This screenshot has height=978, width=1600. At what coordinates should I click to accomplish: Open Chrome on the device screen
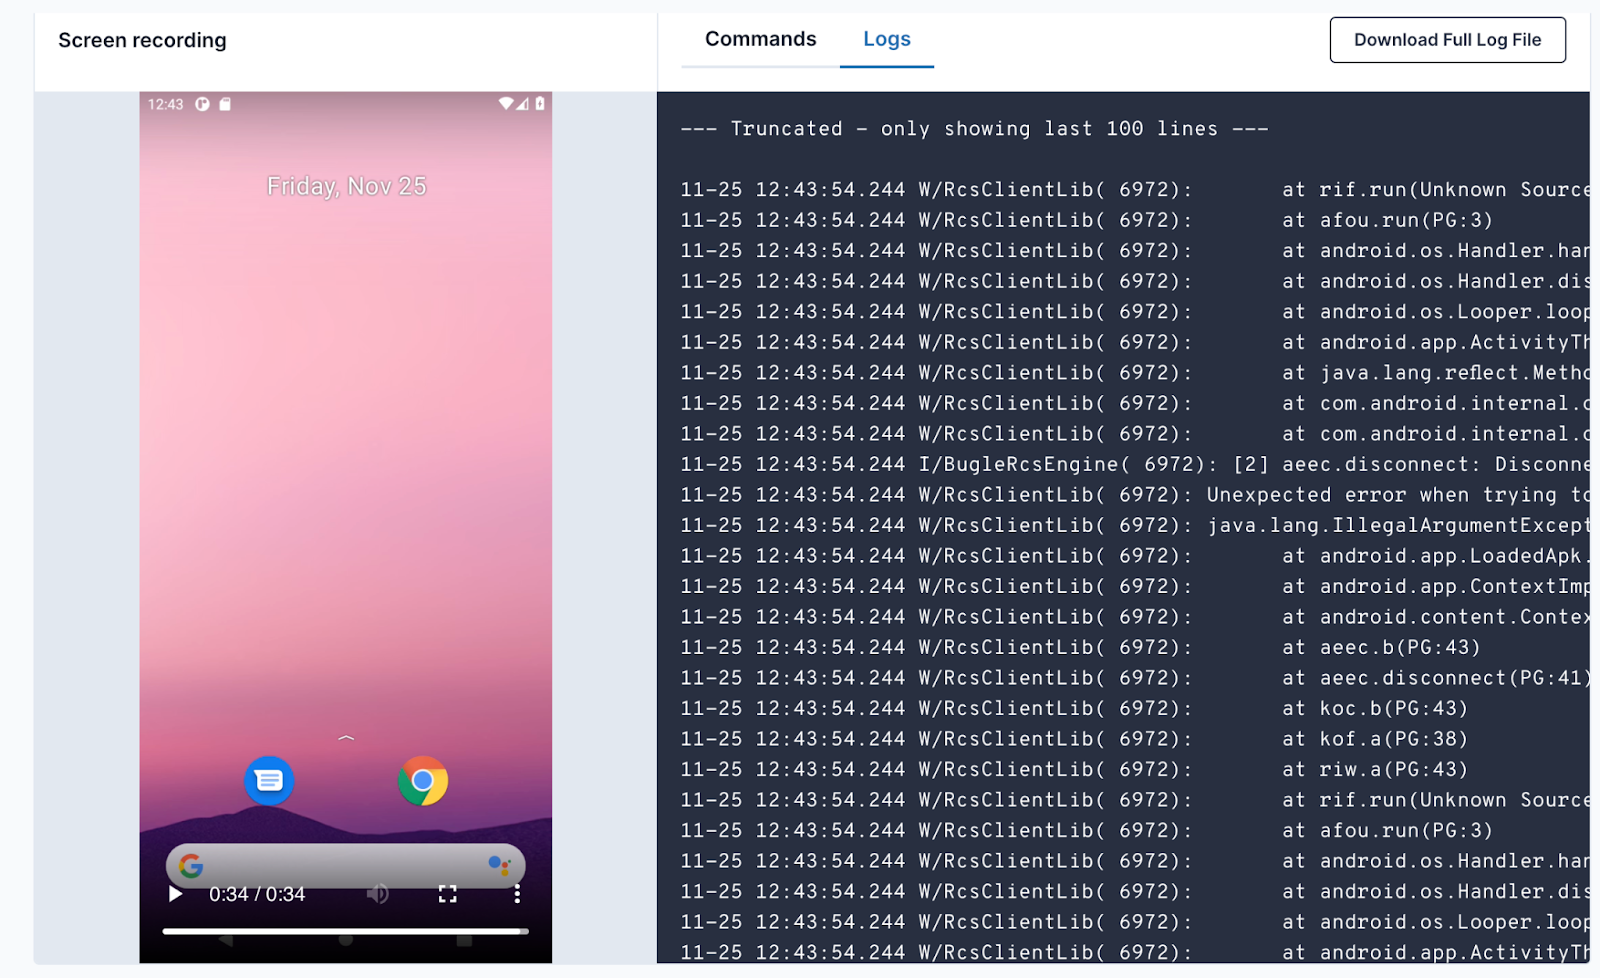(423, 781)
